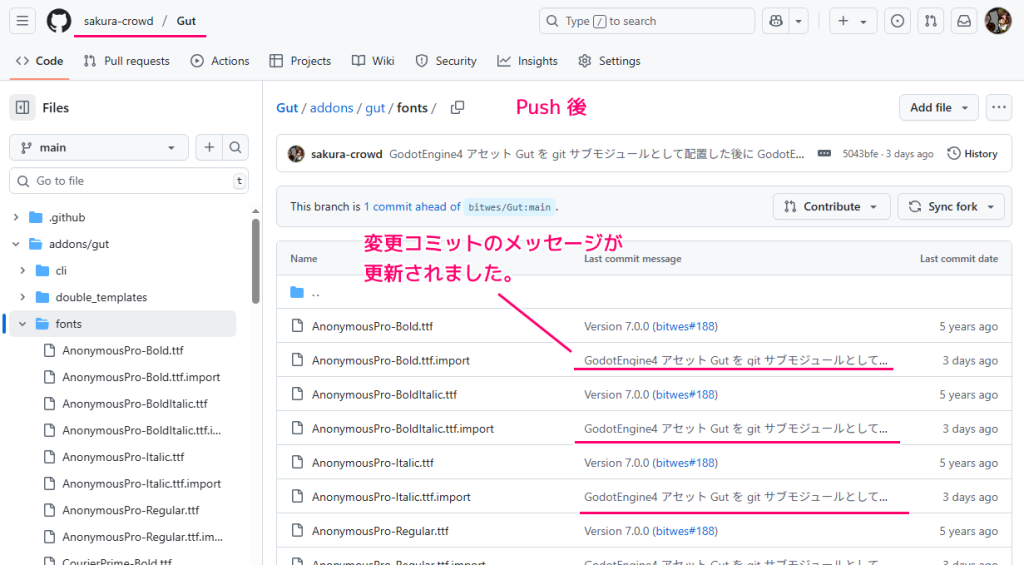Viewport: 1024px width, 565px height.
Task: Select AnonymousPro-Italic.ttf in the file tree
Action: click(x=123, y=457)
